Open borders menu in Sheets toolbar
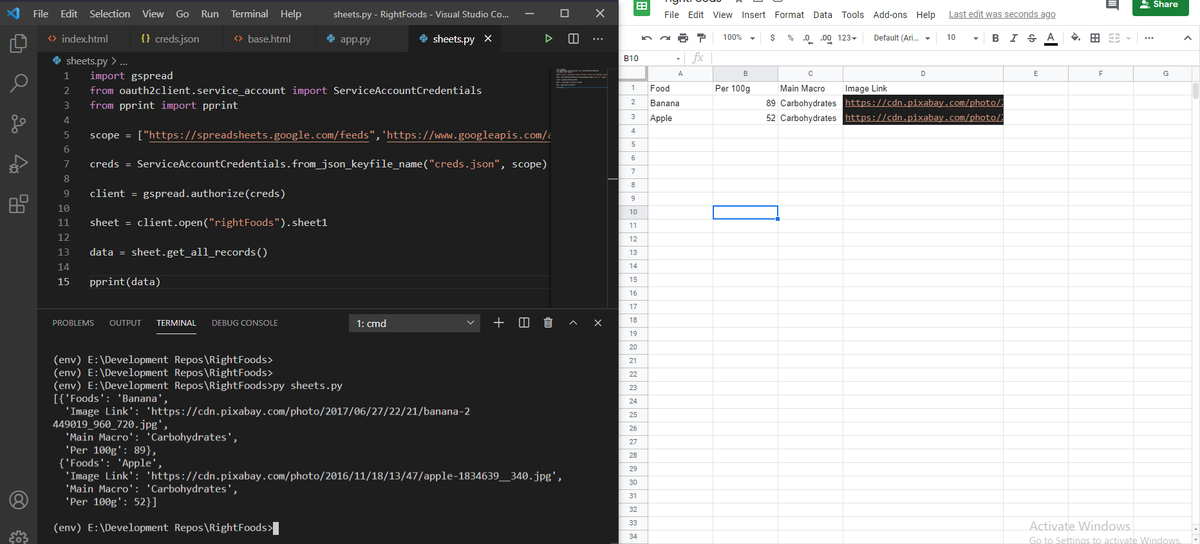 tap(1095, 37)
